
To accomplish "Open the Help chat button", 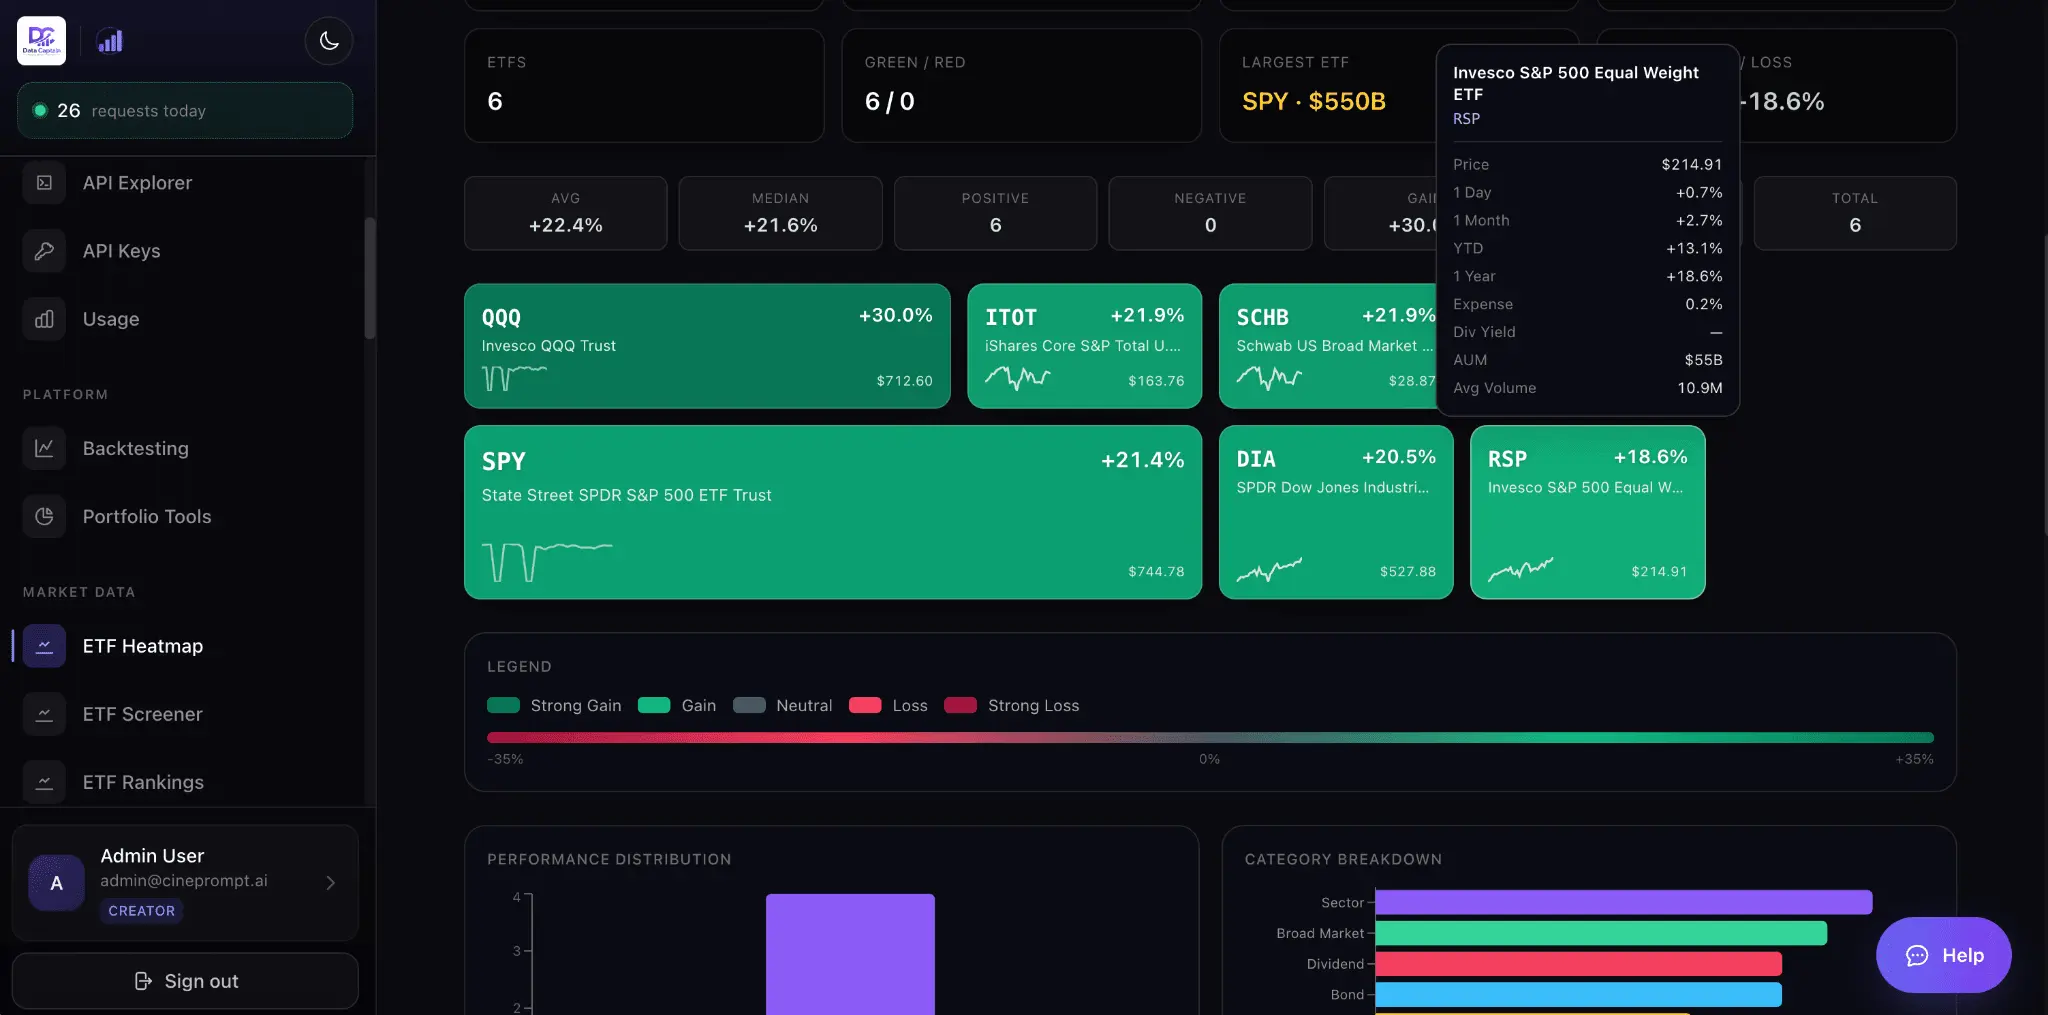I will [x=1943, y=955].
